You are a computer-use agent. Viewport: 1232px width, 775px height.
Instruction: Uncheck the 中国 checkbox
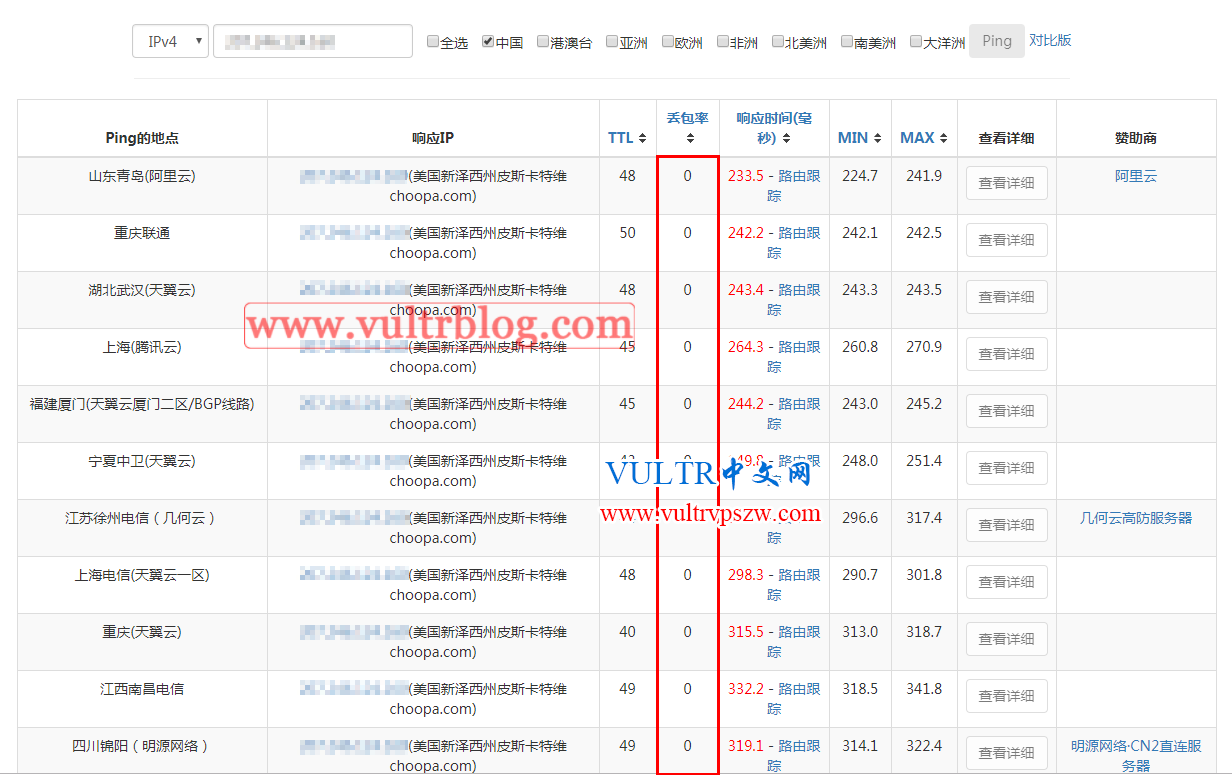487,42
